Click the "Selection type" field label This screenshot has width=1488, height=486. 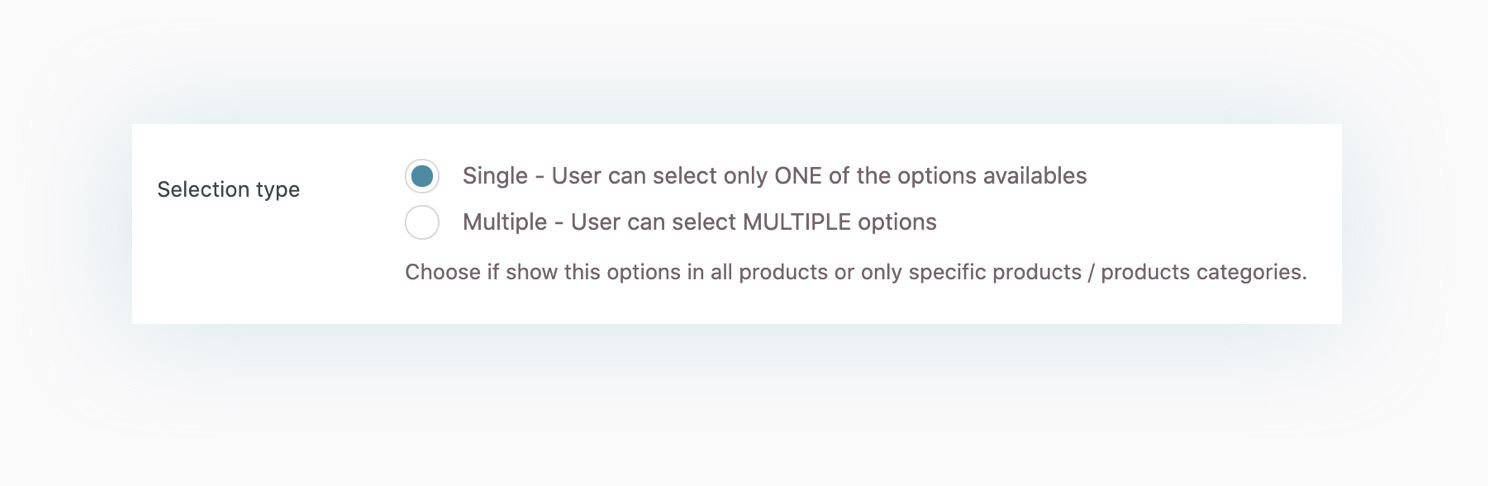(228, 189)
